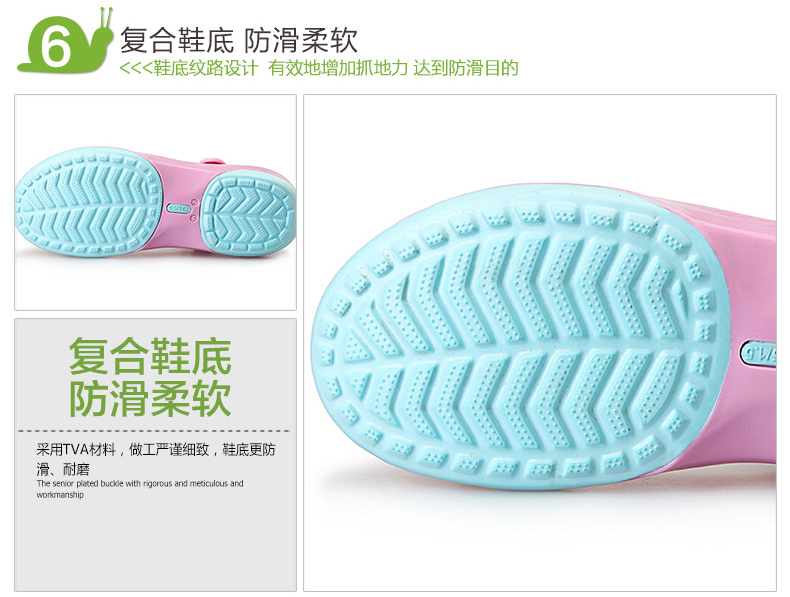Screen dimensions: 790x597
Task: Click the green subtitle 鞋底纹路设计 text
Action: (206, 68)
